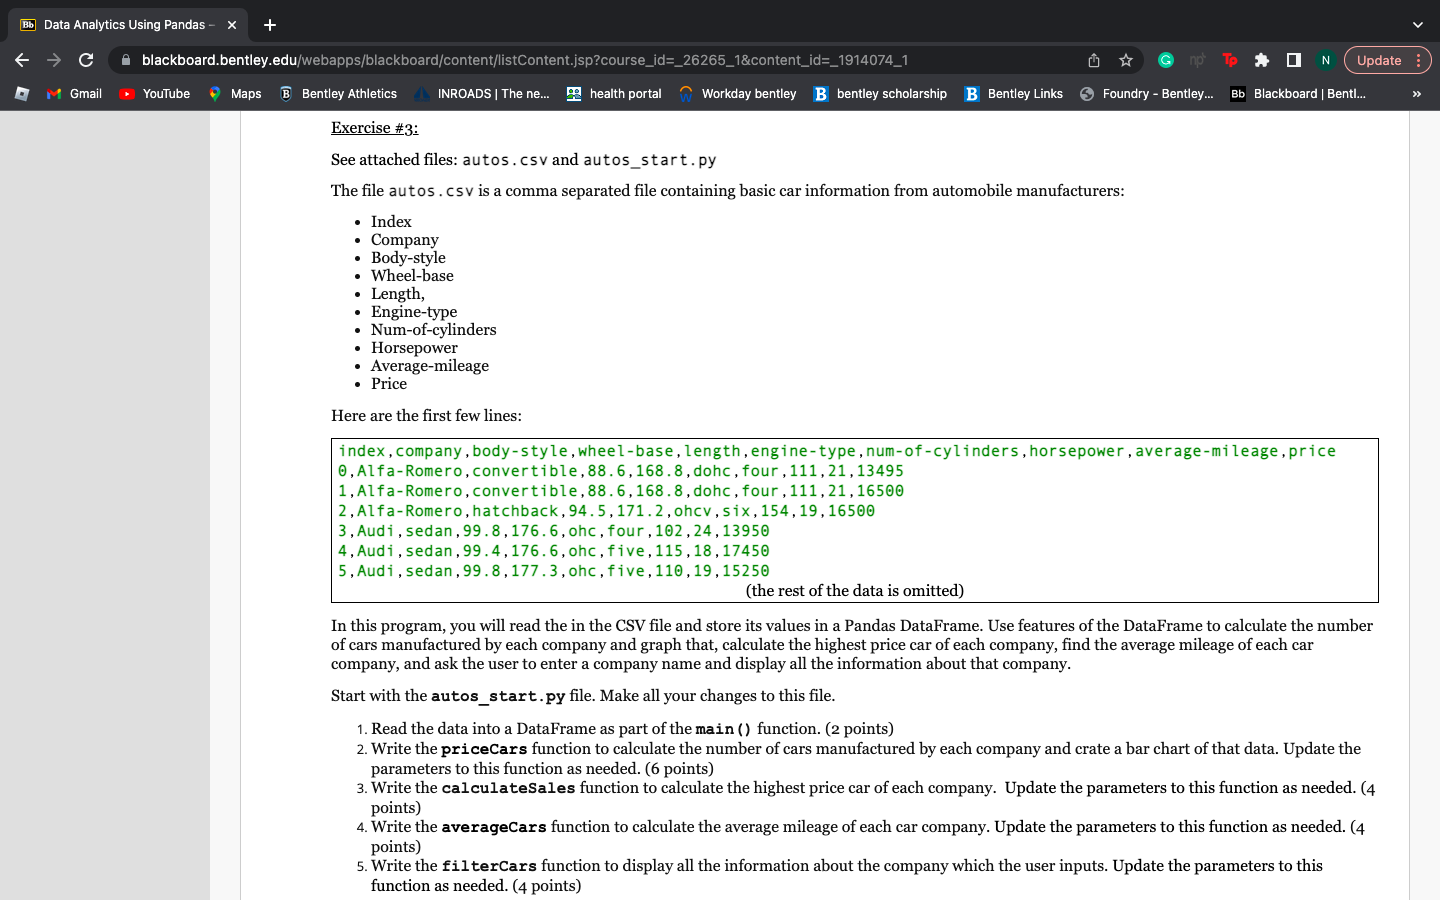The image size is (1440, 900).
Task: Click the reload page icon
Action: pyautogui.click(x=86, y=60)
